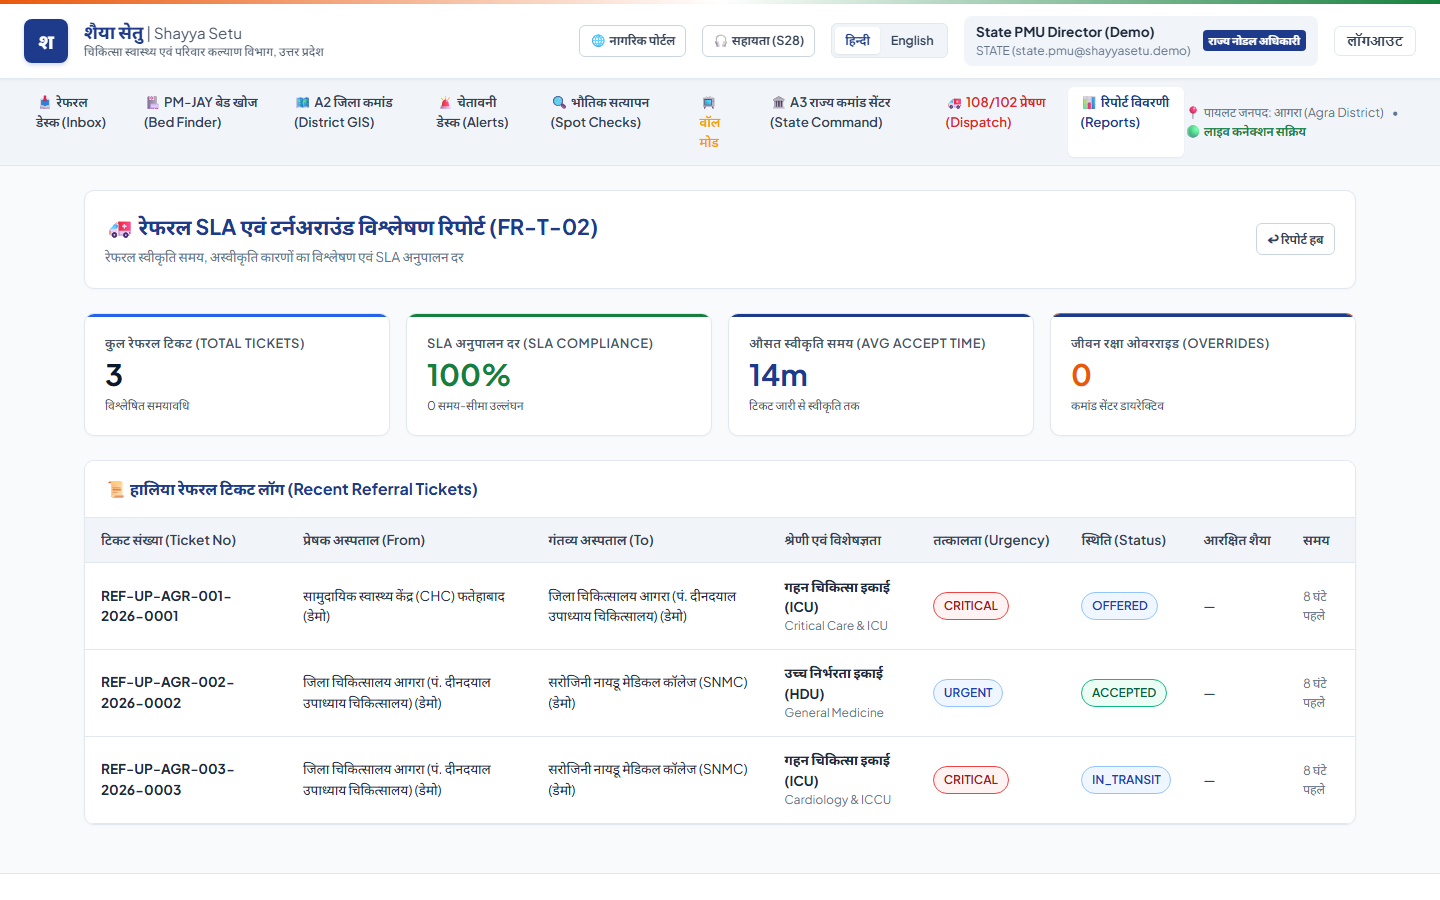Click the Overrides count card
Image resolution: width=1440 pixels, height=900 pixels.
point(1203,375)
